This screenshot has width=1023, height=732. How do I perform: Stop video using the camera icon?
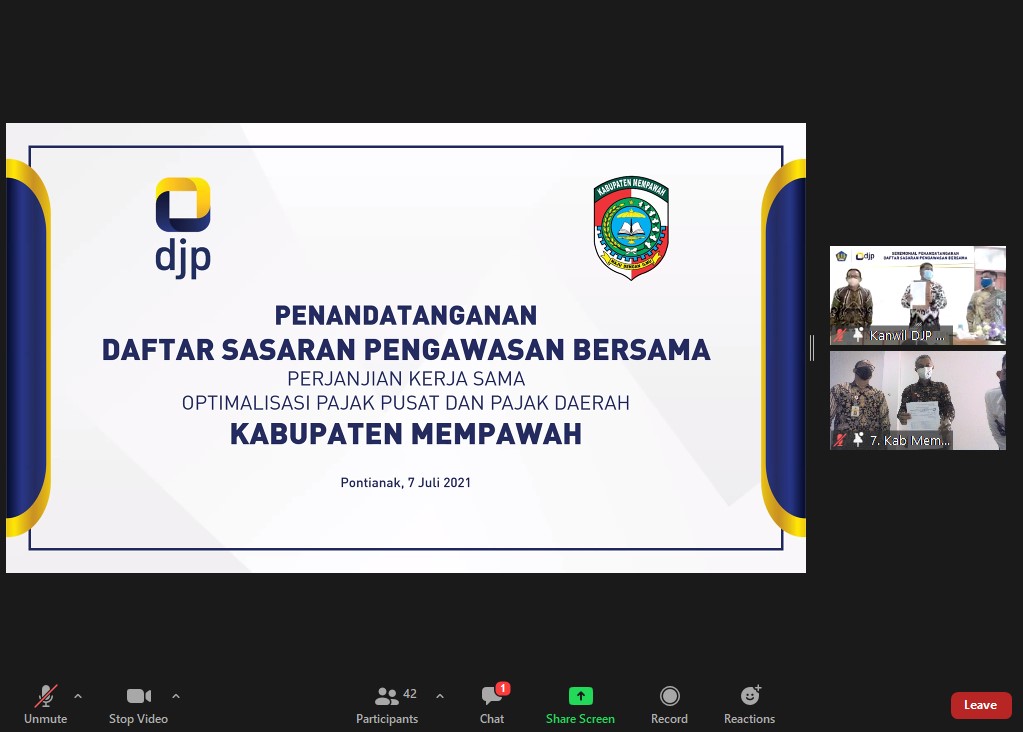tap(138, 697)
